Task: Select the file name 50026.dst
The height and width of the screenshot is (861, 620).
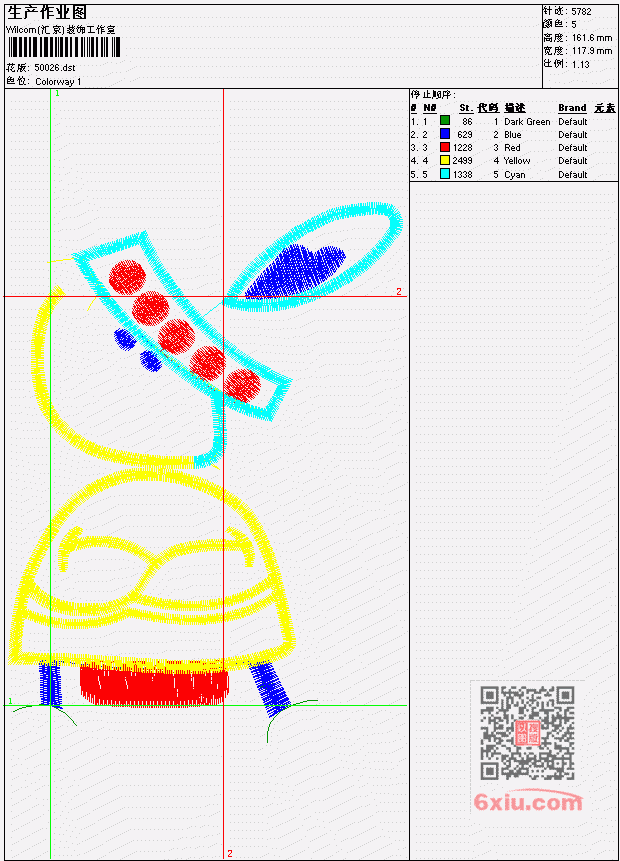Action: pos(55,68)
